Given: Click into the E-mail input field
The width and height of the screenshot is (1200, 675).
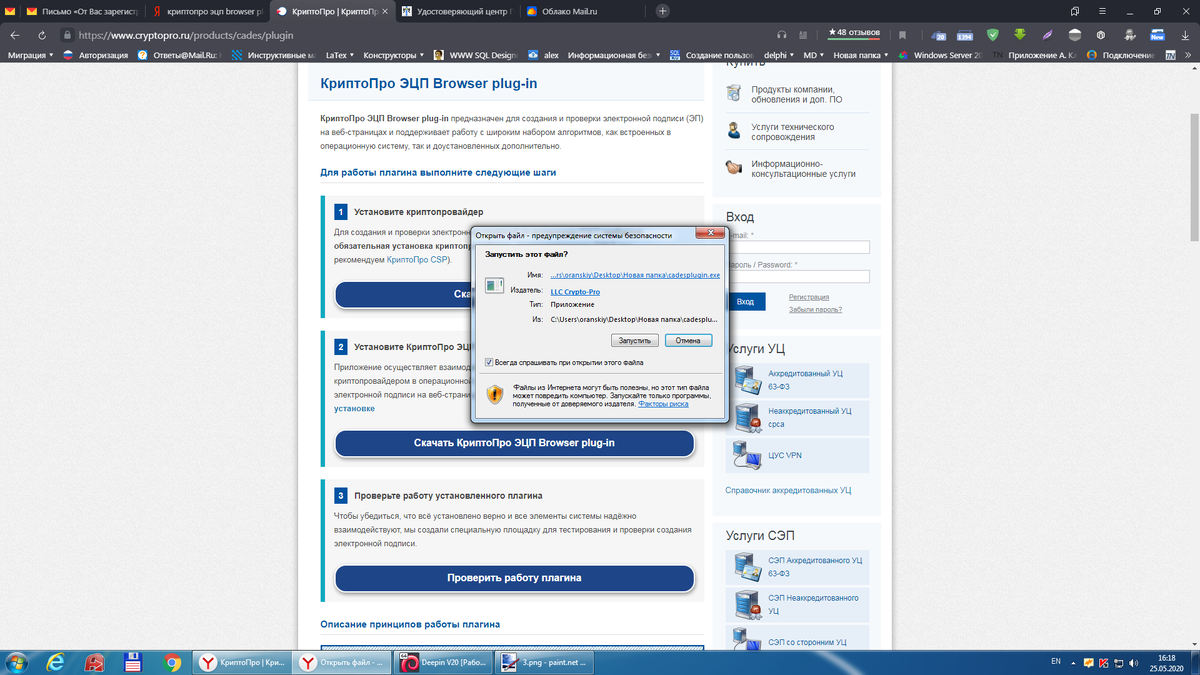Looking at the screenshot, I should tap(798, 247).
